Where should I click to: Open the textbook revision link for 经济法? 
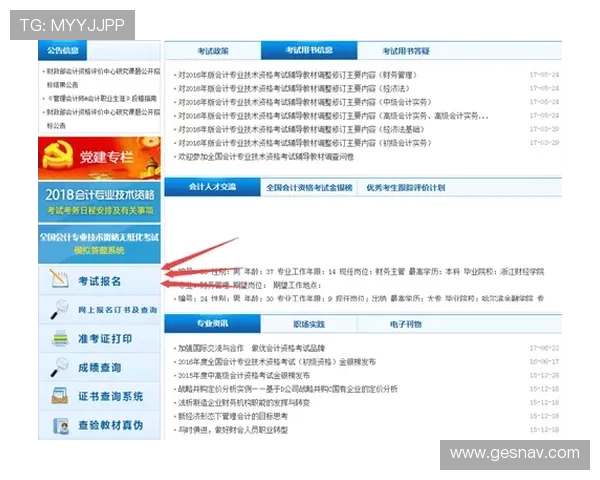click(293, 88)
